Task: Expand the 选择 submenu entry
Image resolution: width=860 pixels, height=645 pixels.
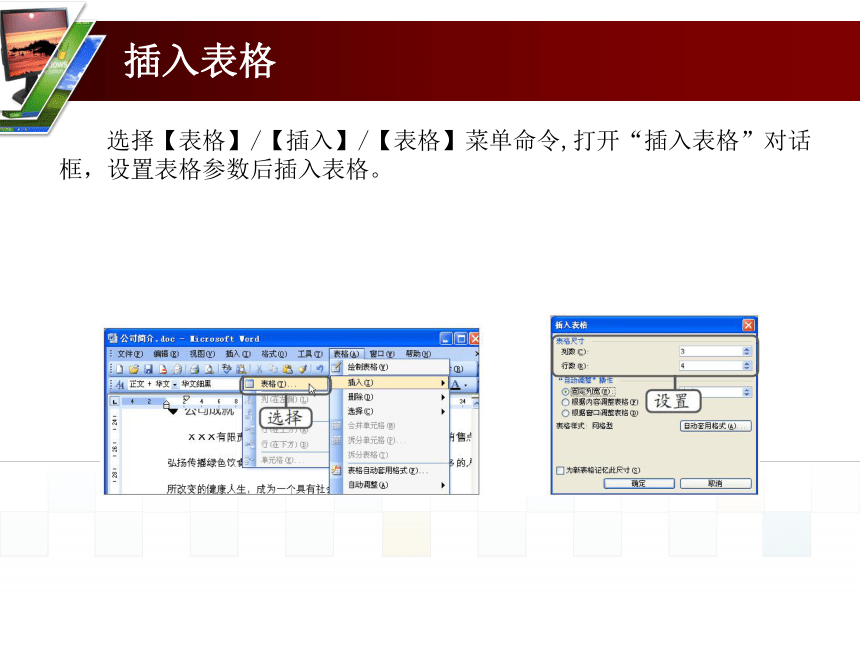Action: click(x=389, y=411)
